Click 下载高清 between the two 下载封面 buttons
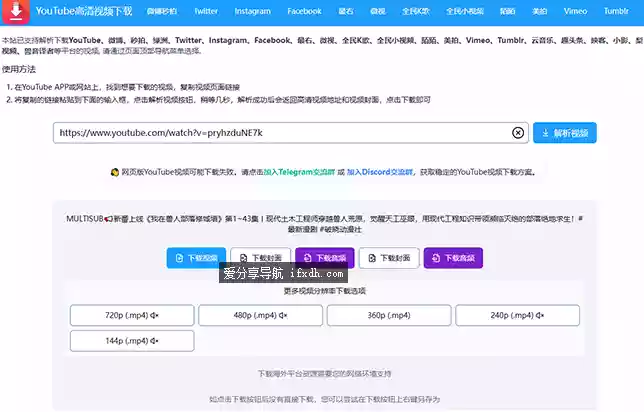Viewport: 644px width, 412px height. [x=325, y=258]
